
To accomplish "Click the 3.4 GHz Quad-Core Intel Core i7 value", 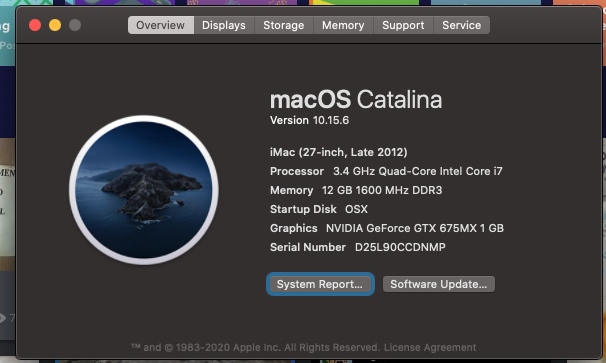I will click(x=418, y=171).
